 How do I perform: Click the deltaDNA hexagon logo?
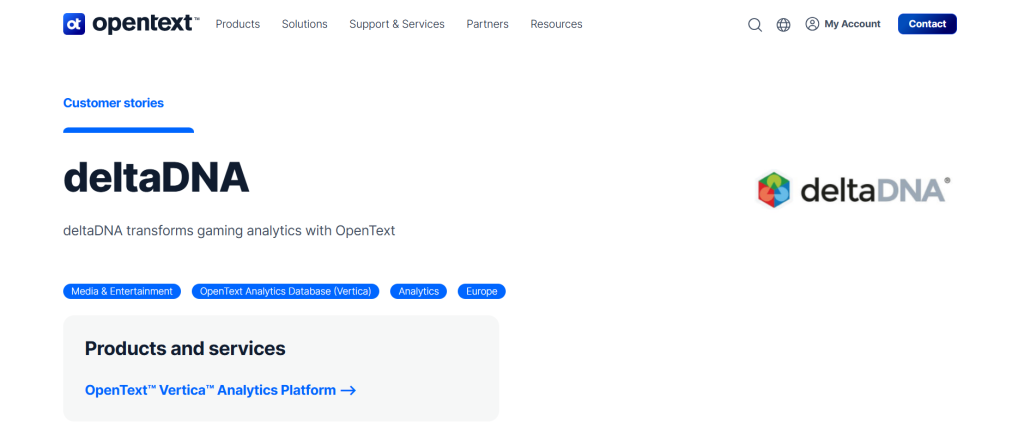[x=774, y=190]
